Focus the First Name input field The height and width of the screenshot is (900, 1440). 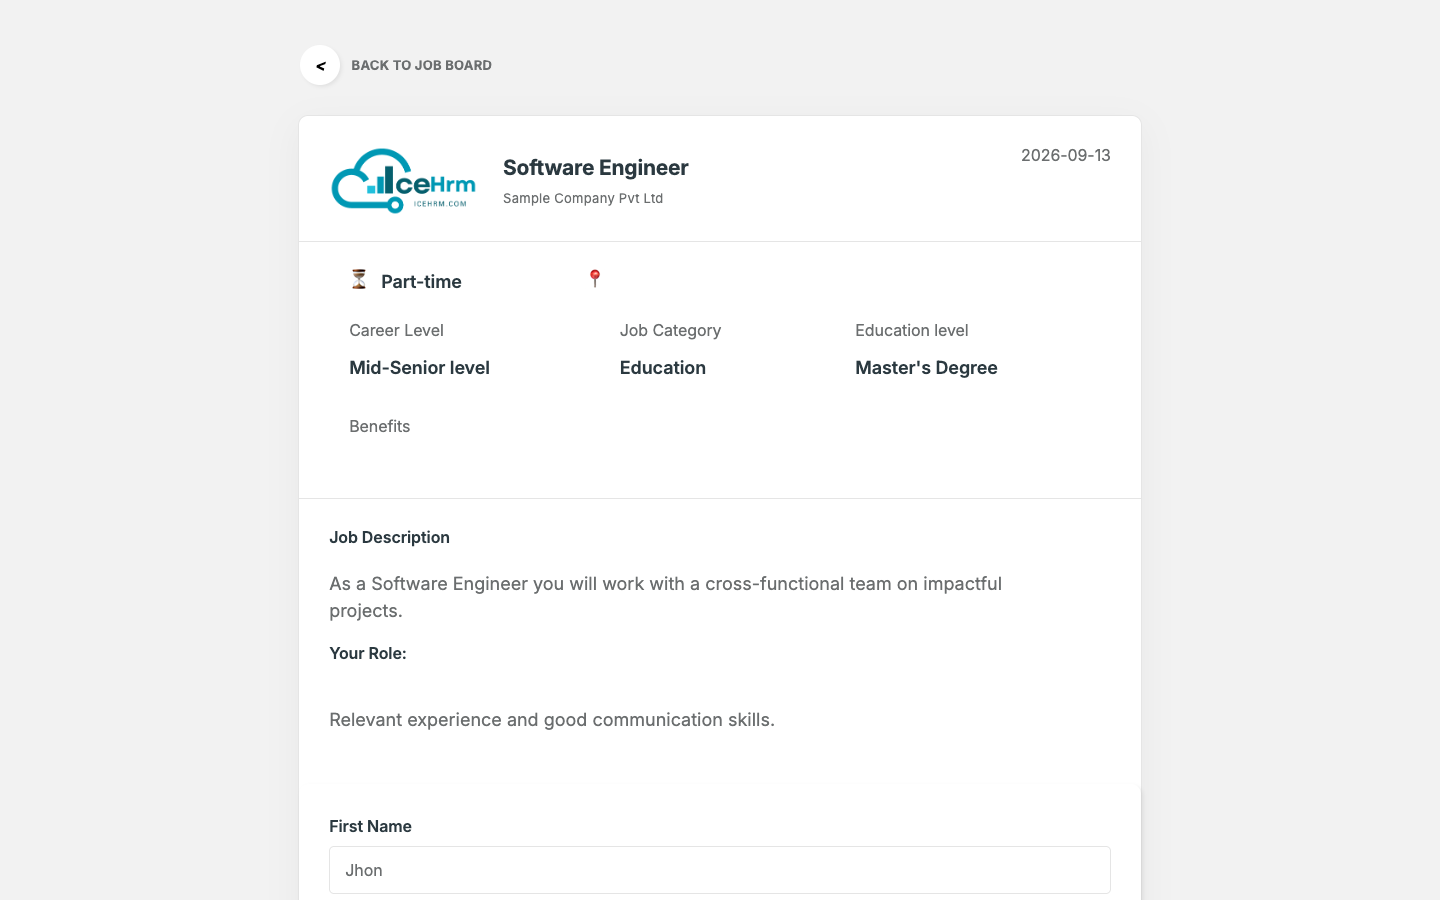[x=720, y=870]
